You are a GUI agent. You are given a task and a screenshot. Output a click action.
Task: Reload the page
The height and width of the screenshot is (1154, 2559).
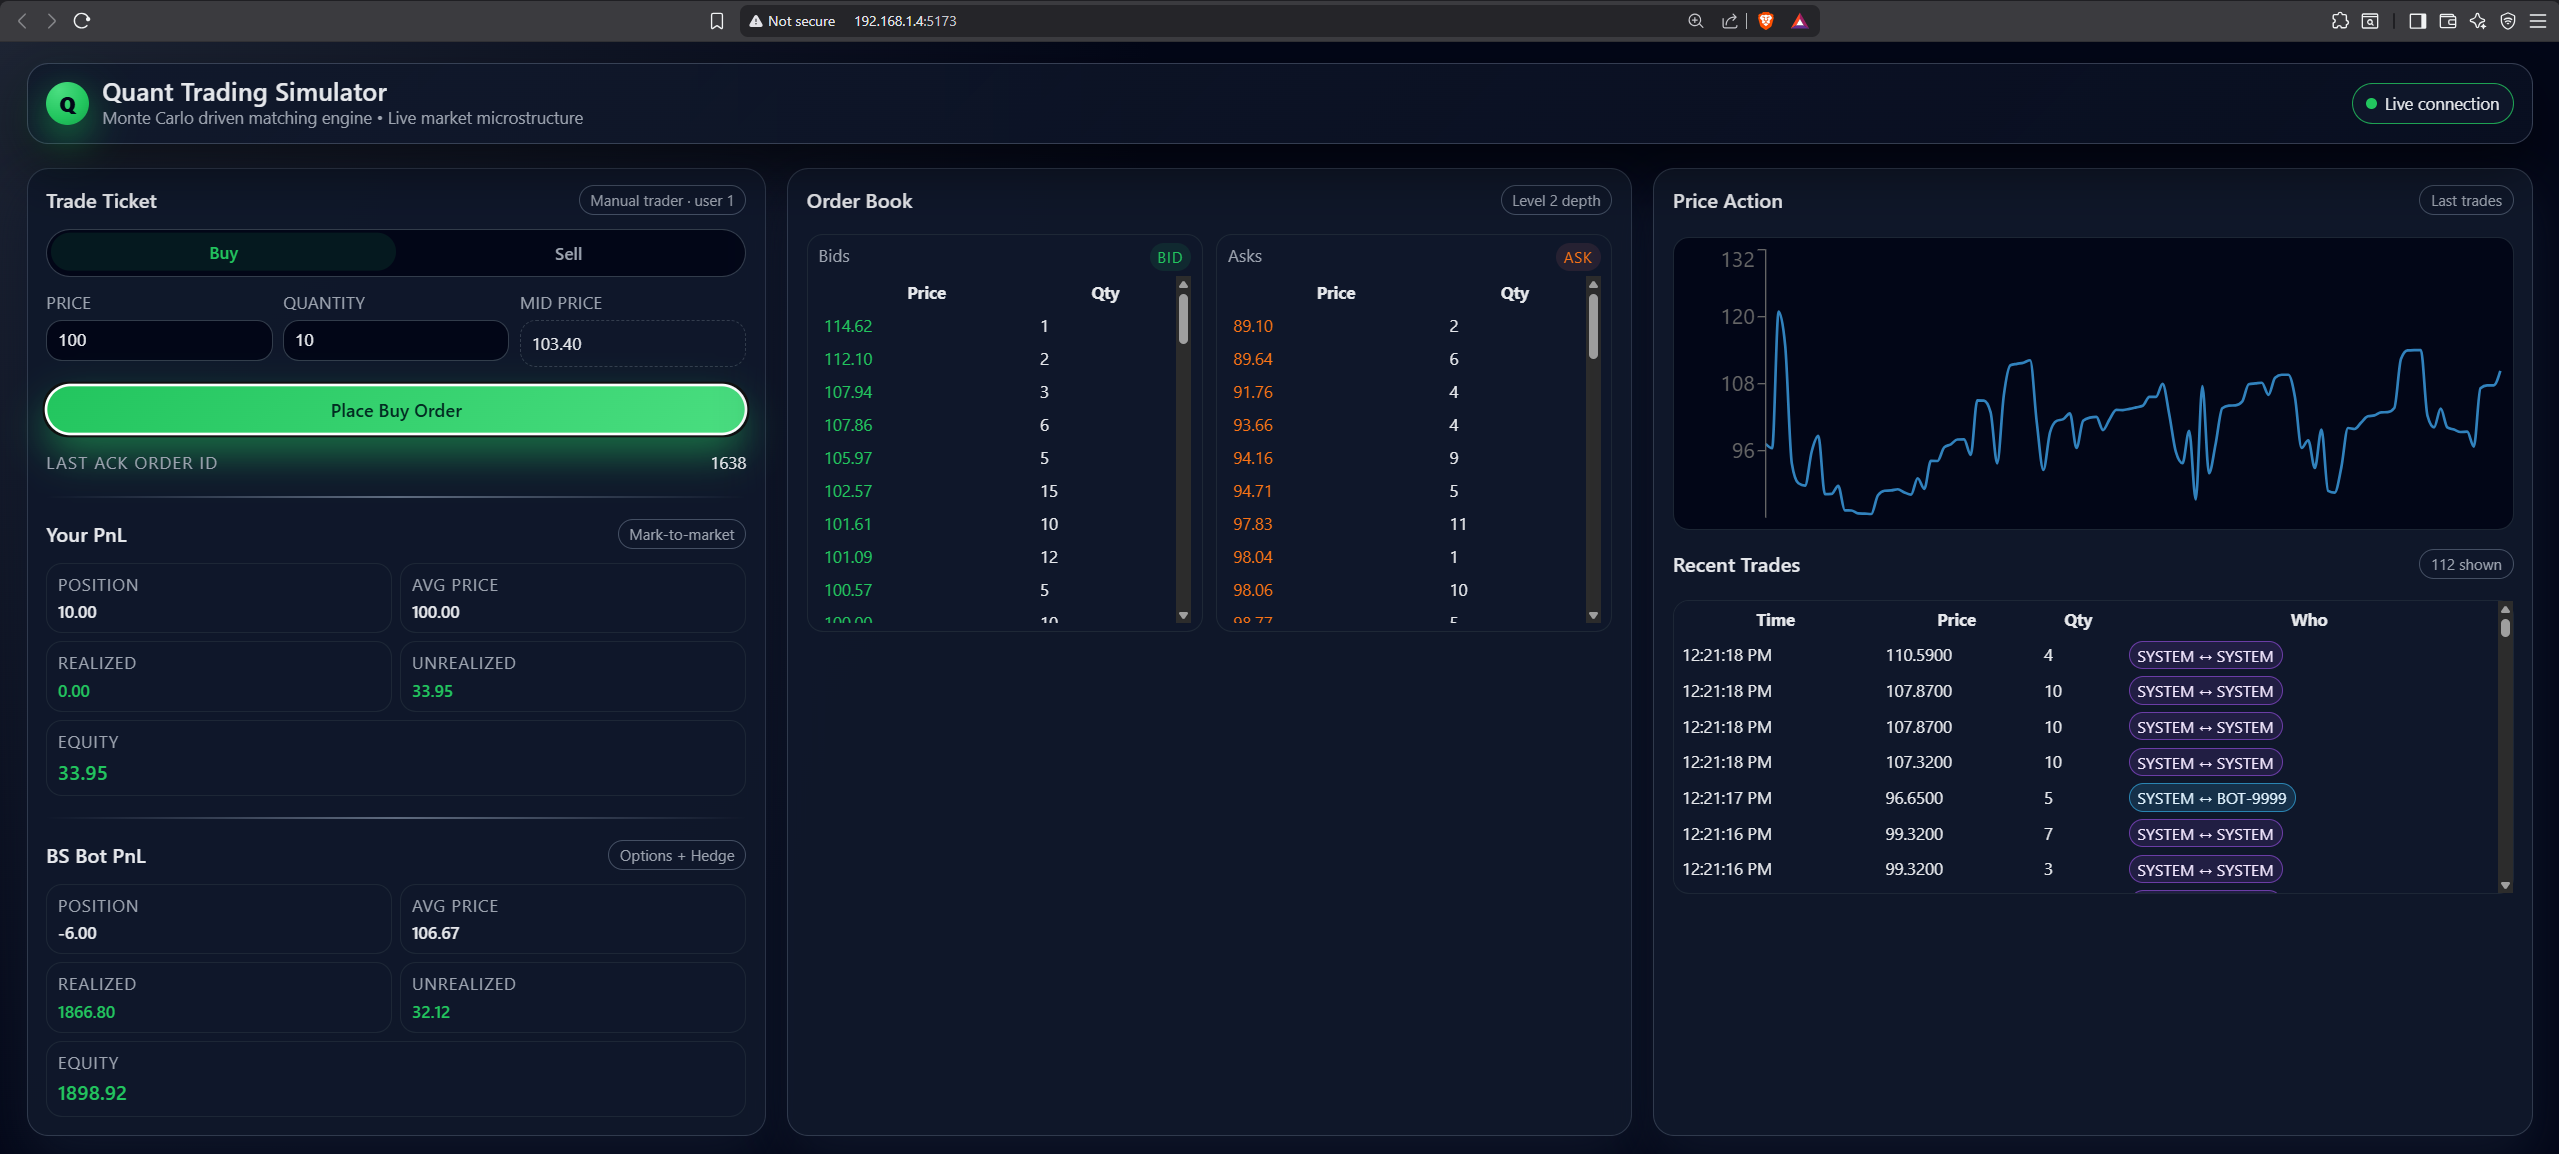click(82, 21)
